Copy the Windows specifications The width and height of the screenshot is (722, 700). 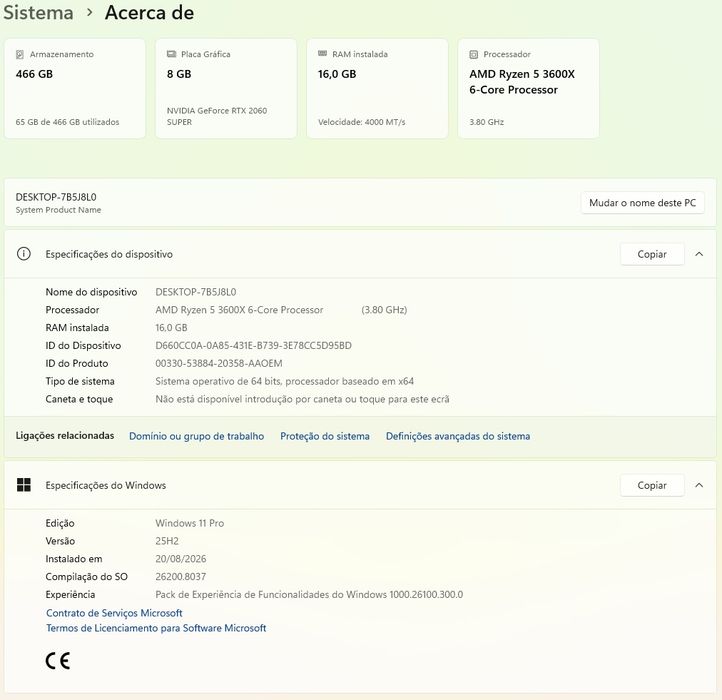pyautogui.click(x=652, y=485)
